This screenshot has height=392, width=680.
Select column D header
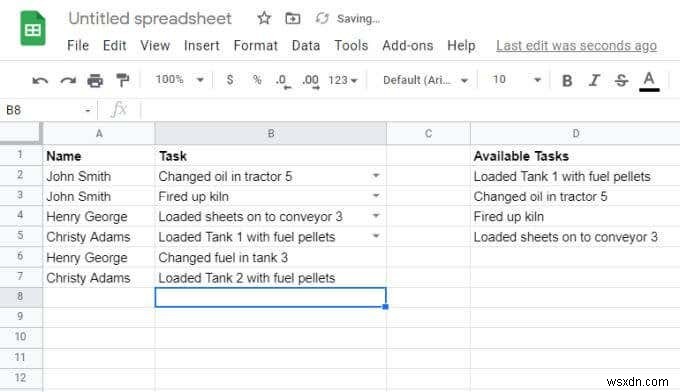[575, 134]
